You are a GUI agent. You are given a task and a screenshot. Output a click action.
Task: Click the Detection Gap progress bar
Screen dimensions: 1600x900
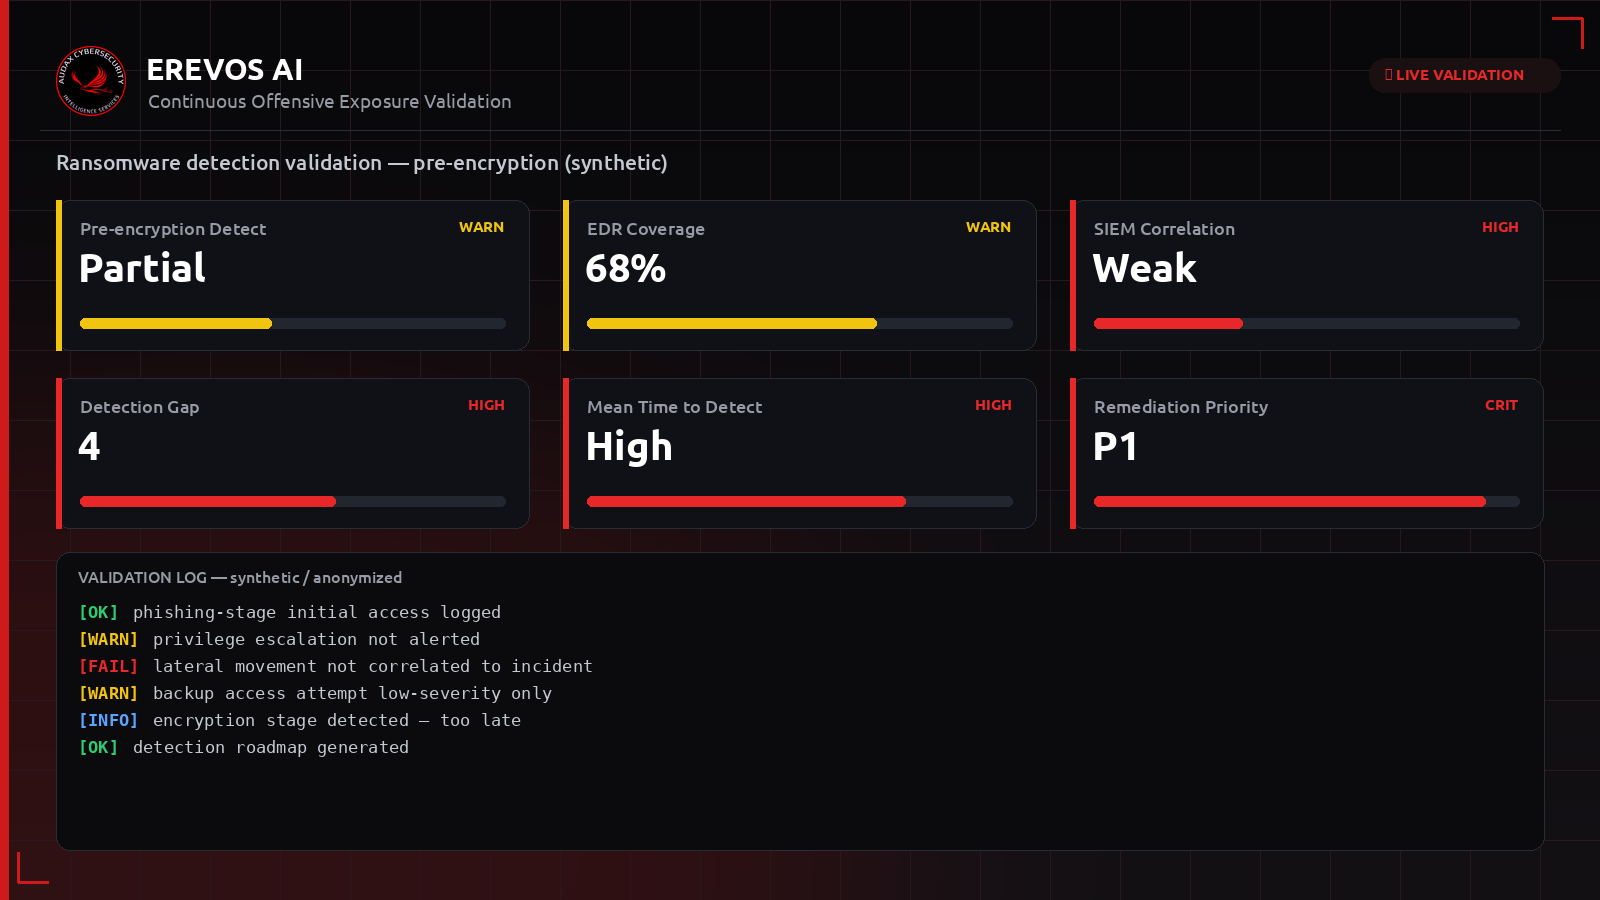pyautogui.click(x=293, y=501)
